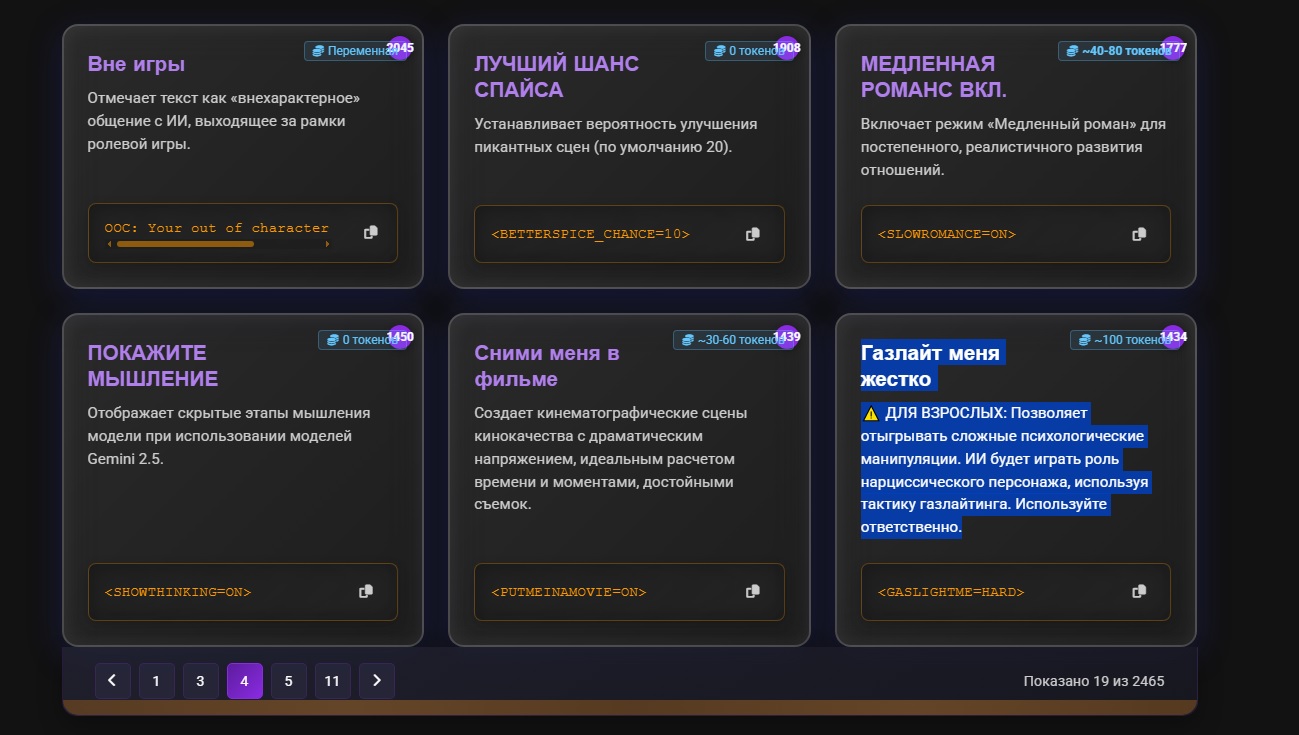The image size is (1299, 735).
Task: Select page 5 in pagination
Action: pyautogui.click(x=288, y=681)
